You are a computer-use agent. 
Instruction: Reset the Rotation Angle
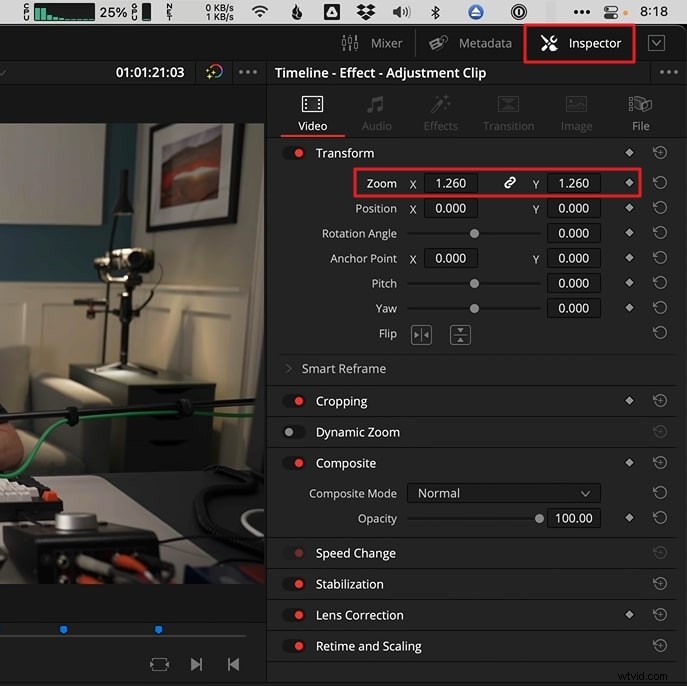tap(660, 233)
